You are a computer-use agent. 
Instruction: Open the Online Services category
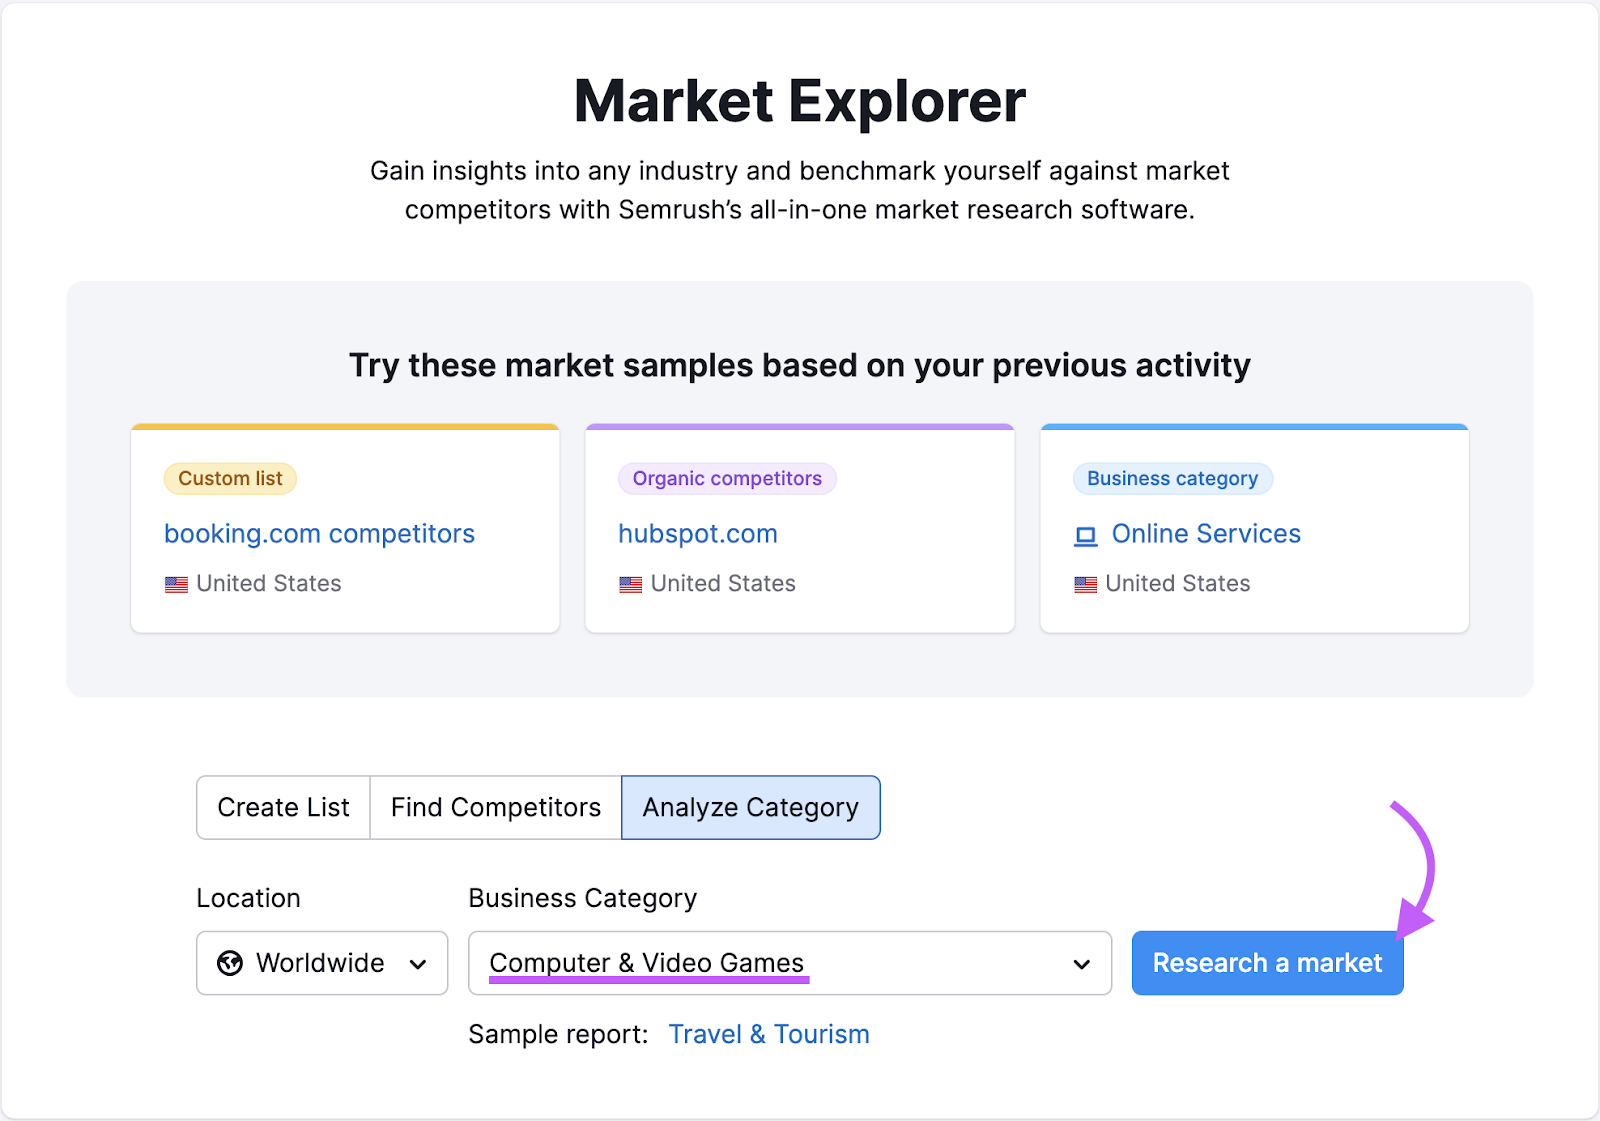[x=1206, y=534]
